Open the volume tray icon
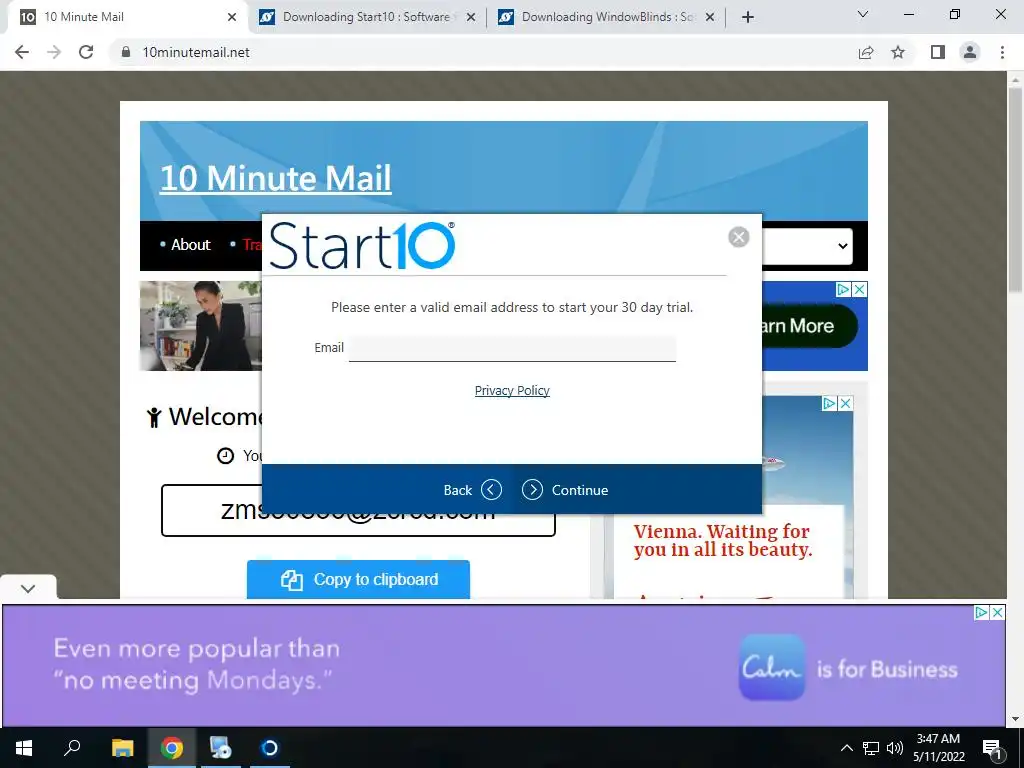This screenshot has height=768, width=1024. (x=895, y=748)
